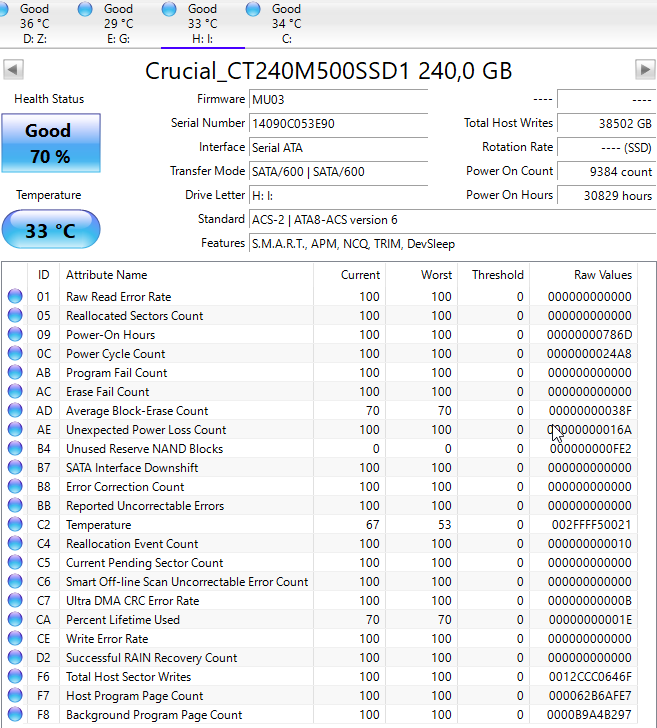This screenshot has width=657, height=728.
Task: Click status icon for Average Block-Erase Count
Action: point(15,410)
